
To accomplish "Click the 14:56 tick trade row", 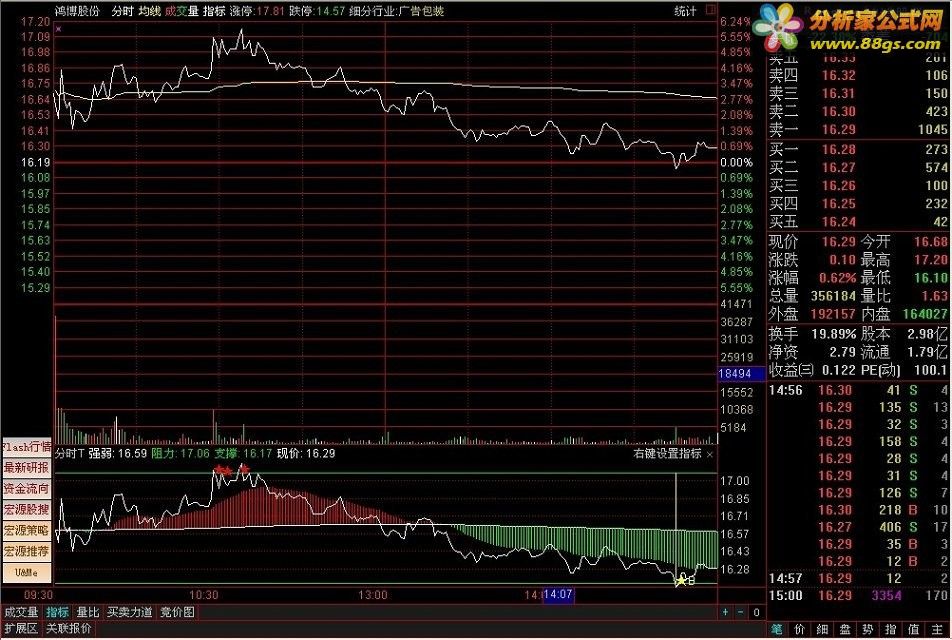I will click(x=858, y=390).
